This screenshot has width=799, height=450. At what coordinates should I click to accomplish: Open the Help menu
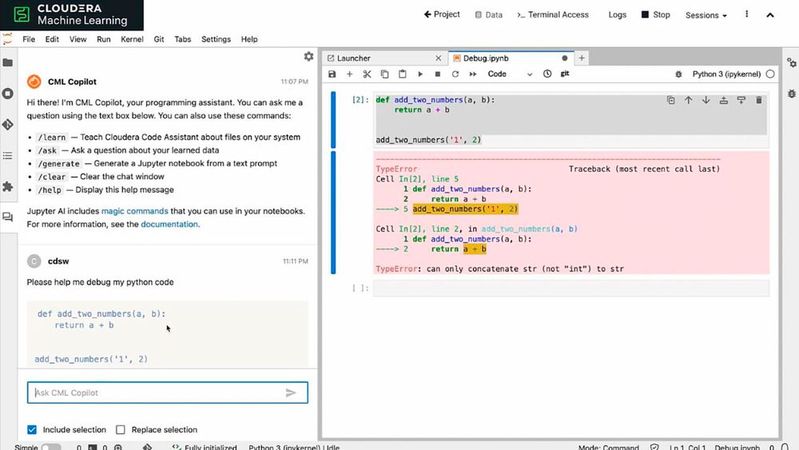[x=249, y=39]
